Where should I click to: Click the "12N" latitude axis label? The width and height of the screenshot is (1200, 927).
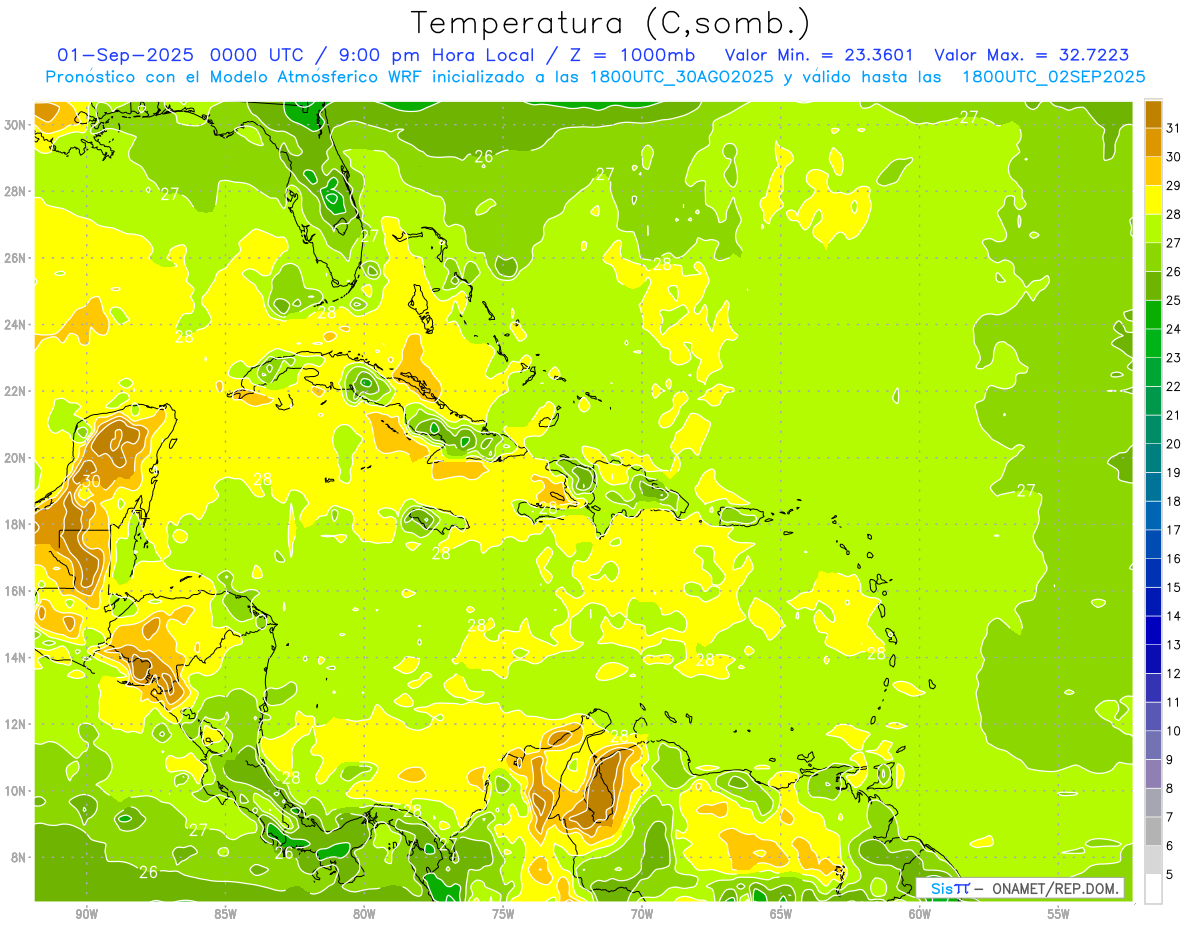pyautogui.click(x=16, y=724)
